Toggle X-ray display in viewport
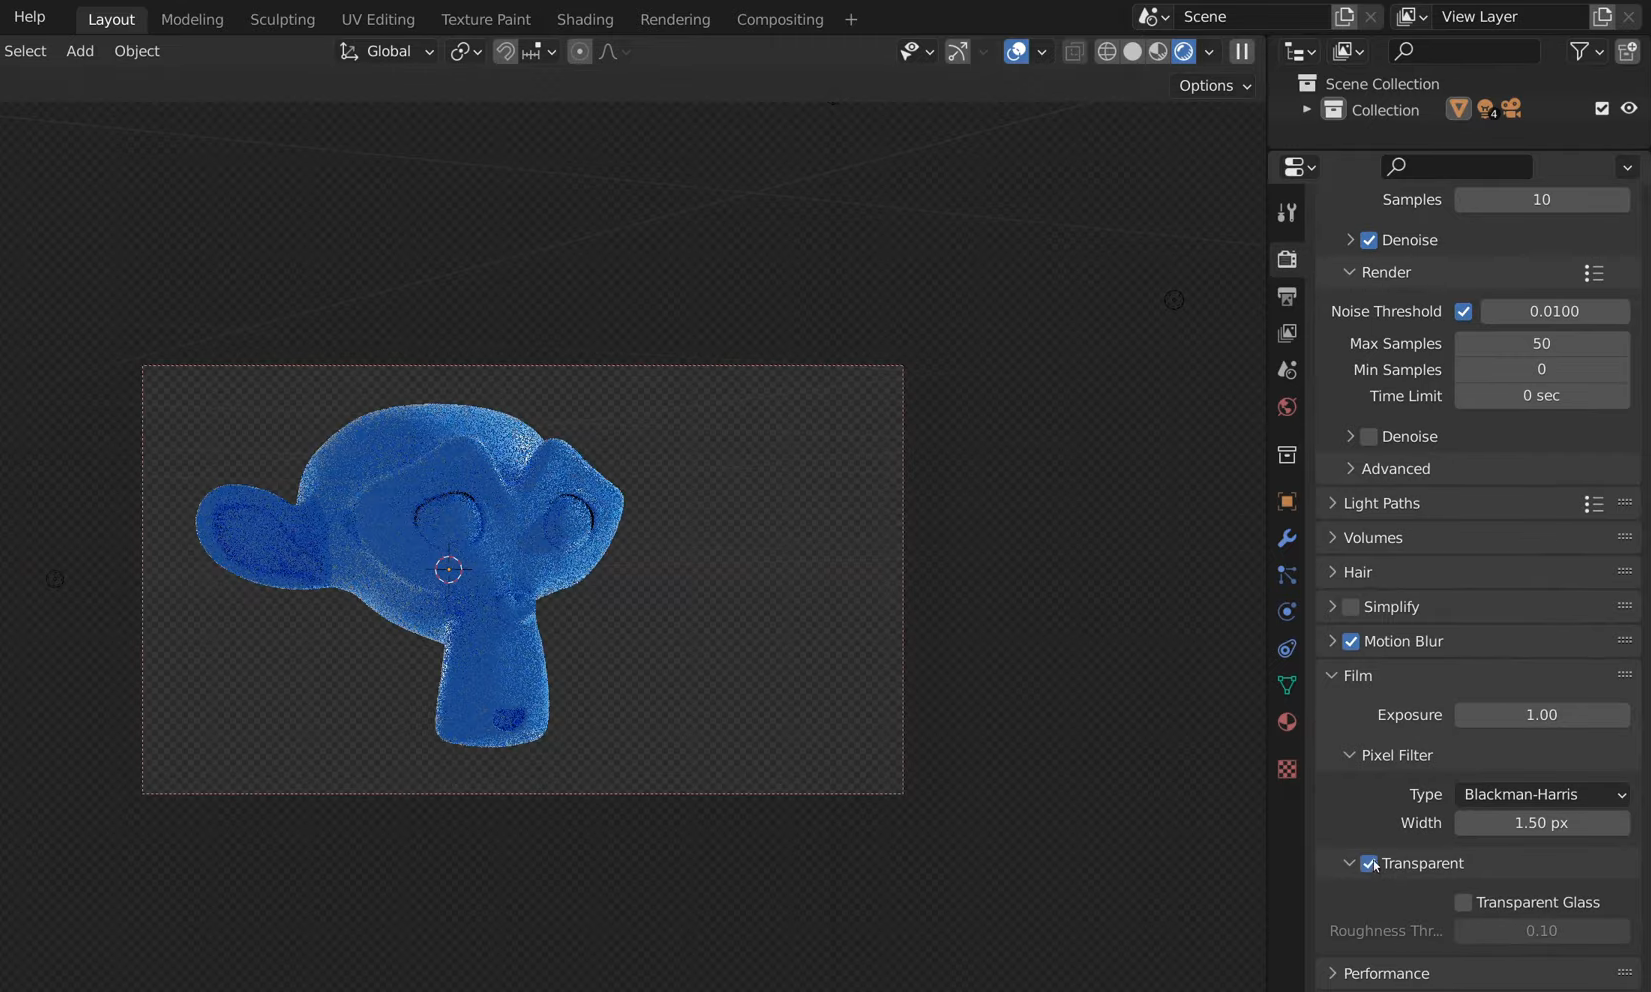 [1074, 51]
